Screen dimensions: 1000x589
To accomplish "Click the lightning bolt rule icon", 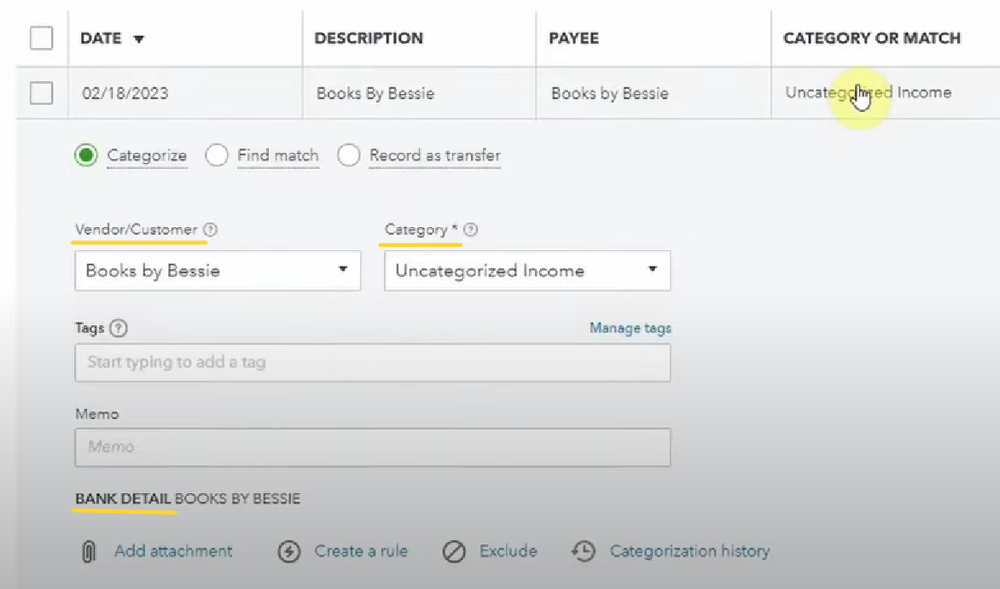I will (x=289, y=551).
